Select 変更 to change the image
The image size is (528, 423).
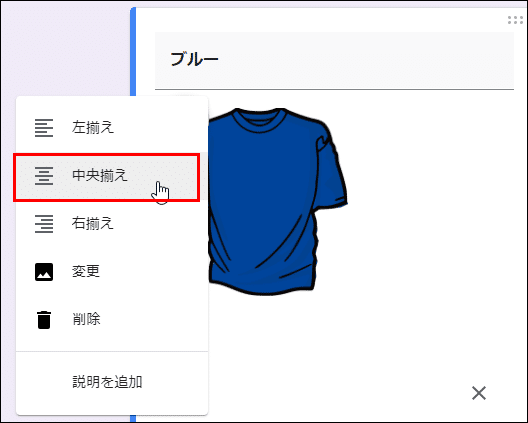click(112, 272)
